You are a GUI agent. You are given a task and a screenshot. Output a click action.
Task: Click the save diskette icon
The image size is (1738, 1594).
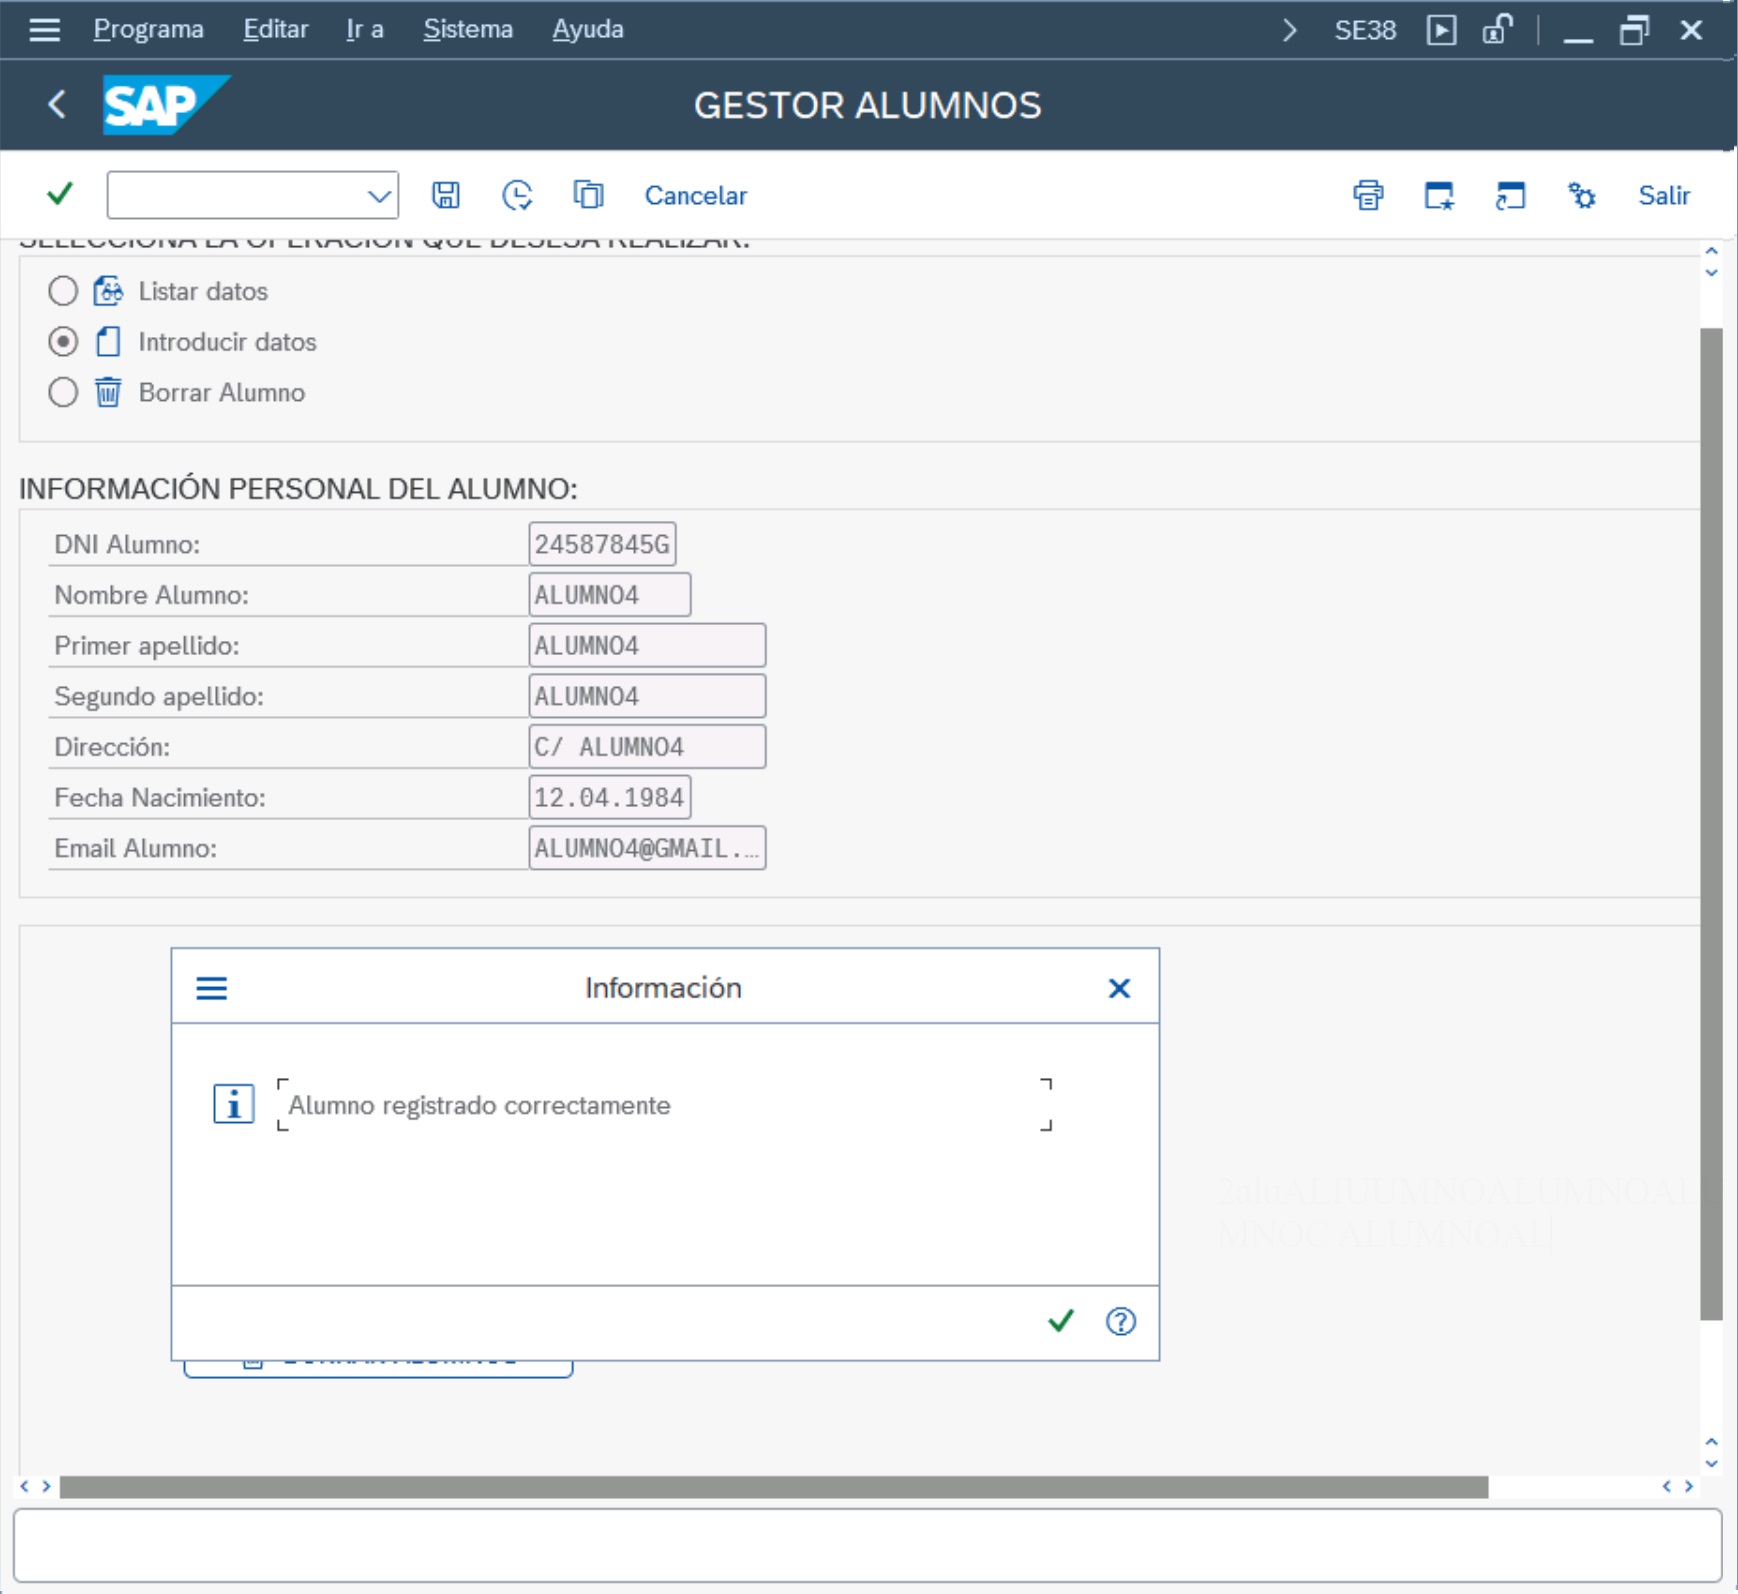tap(446, 195)
